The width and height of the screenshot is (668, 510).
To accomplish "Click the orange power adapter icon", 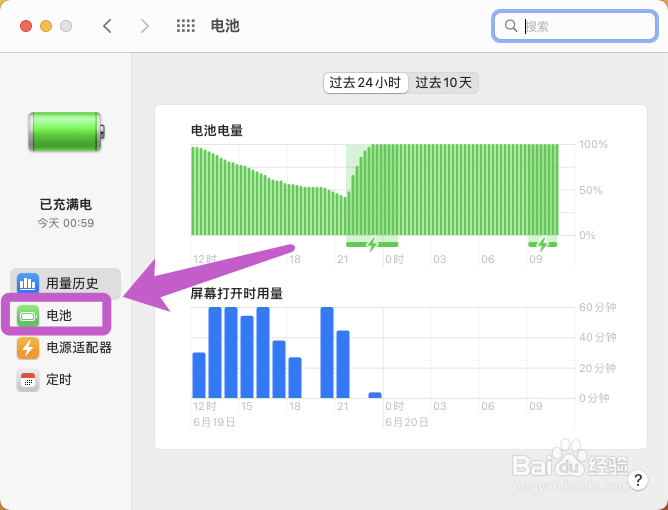I will pyautogui.click(x=28, y=348).
